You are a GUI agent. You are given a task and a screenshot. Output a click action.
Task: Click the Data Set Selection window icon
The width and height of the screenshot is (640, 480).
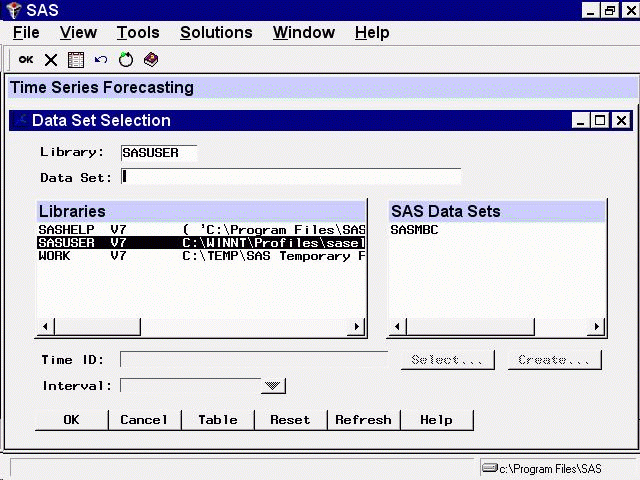20,120
